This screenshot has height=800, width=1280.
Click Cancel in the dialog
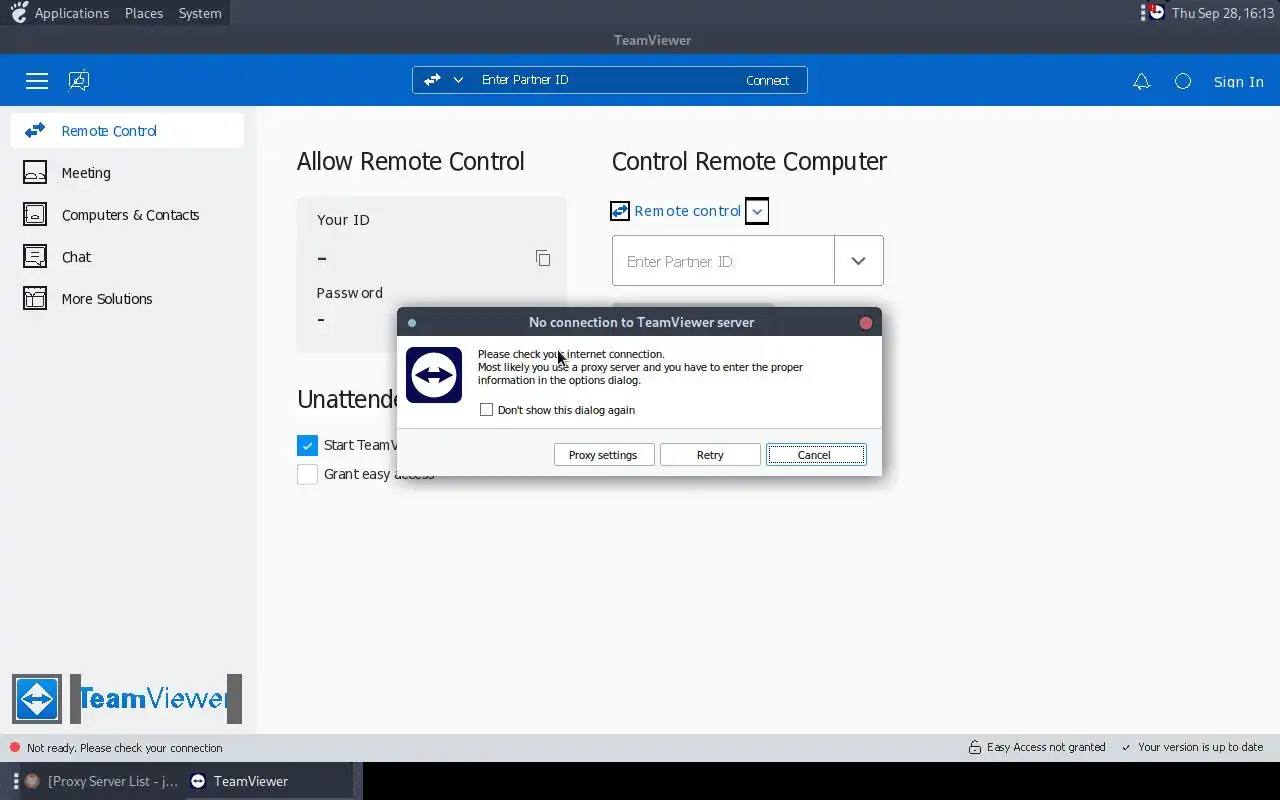point(816,455)
